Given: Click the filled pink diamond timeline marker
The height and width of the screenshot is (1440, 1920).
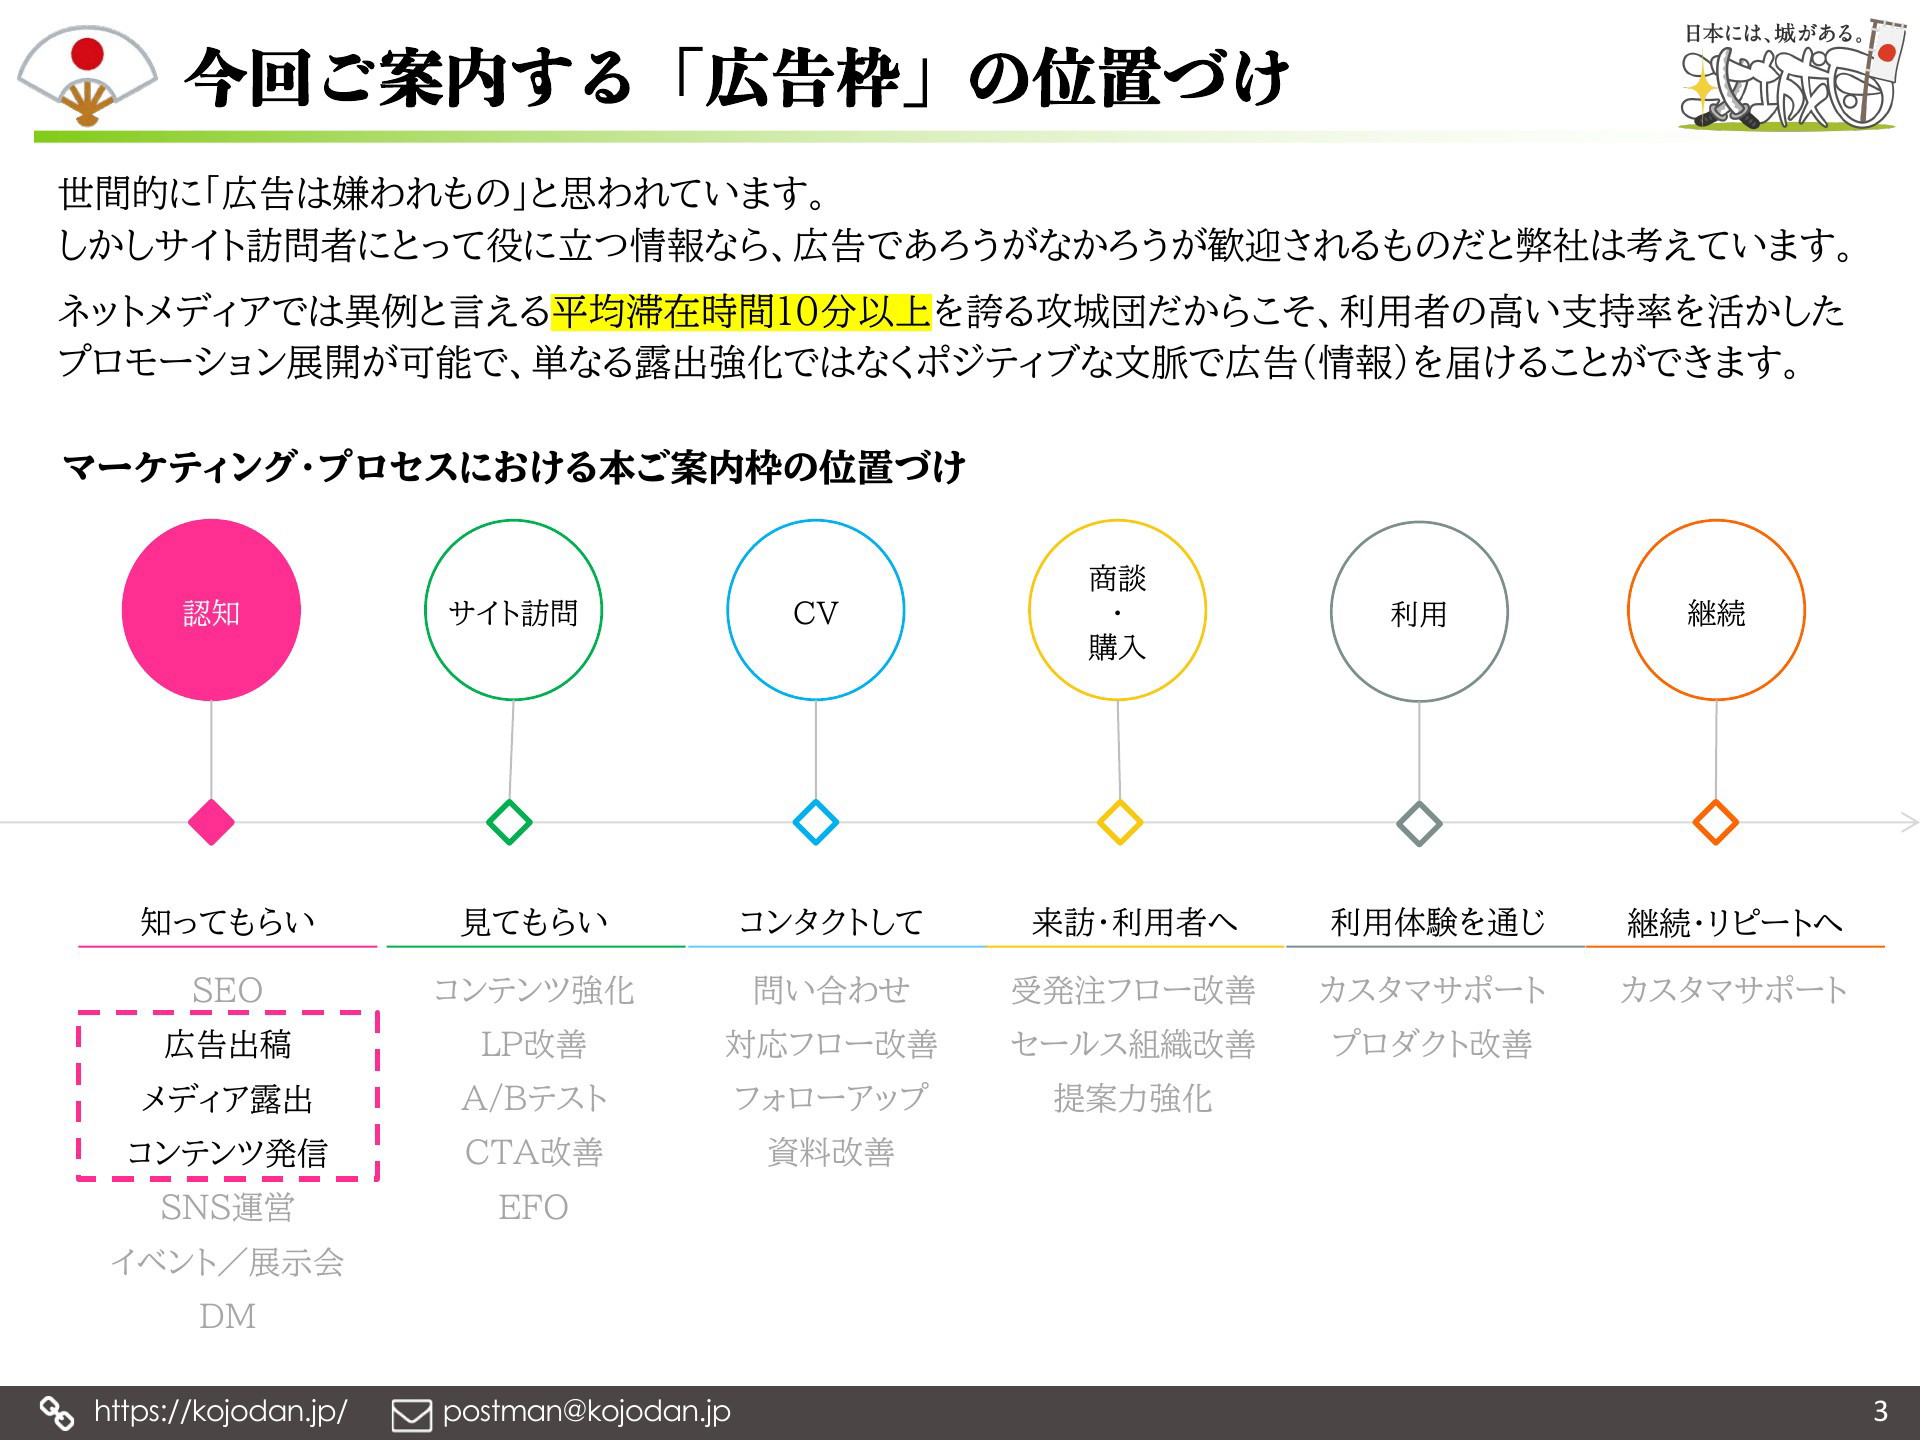Looking at the screenshot, I should pos(211,822).
